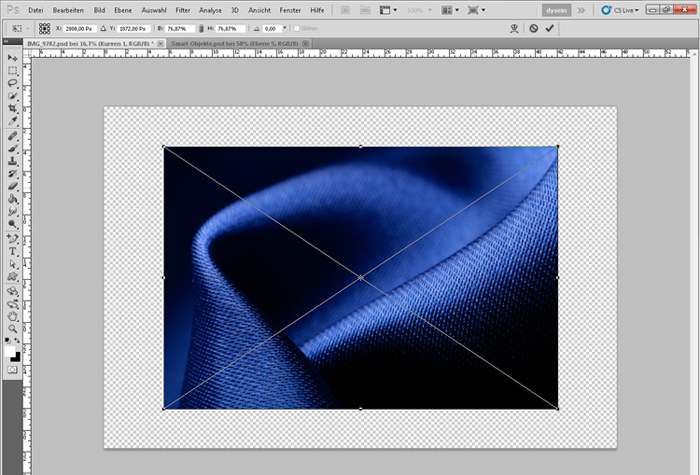Select the Rectangular Marquee tool
The height and width of the screenshot is (475, 700).
tap(13, 71)
